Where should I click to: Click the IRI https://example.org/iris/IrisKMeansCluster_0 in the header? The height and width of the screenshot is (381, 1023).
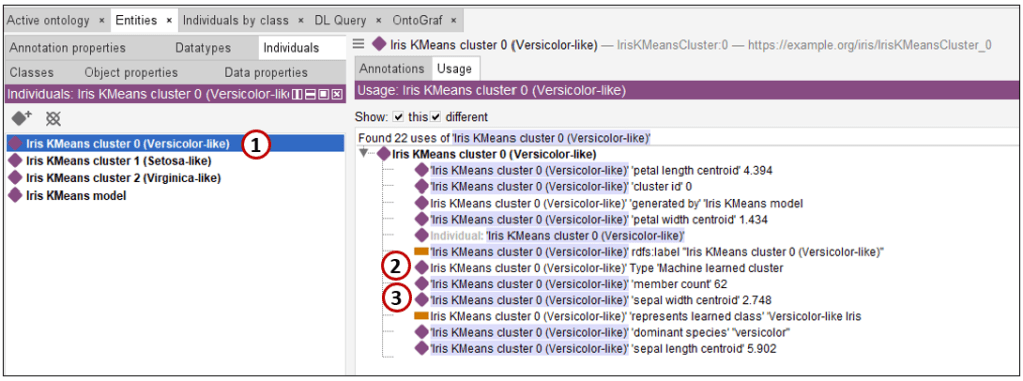(870, 44)
